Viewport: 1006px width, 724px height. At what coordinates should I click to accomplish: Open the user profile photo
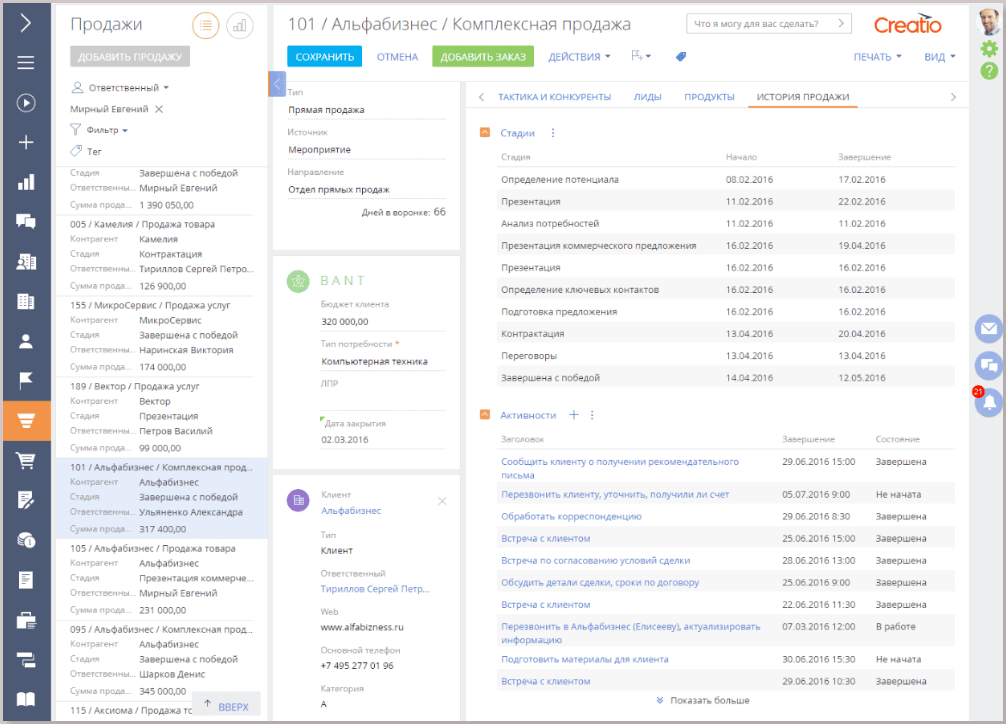[x=989, y=22]
